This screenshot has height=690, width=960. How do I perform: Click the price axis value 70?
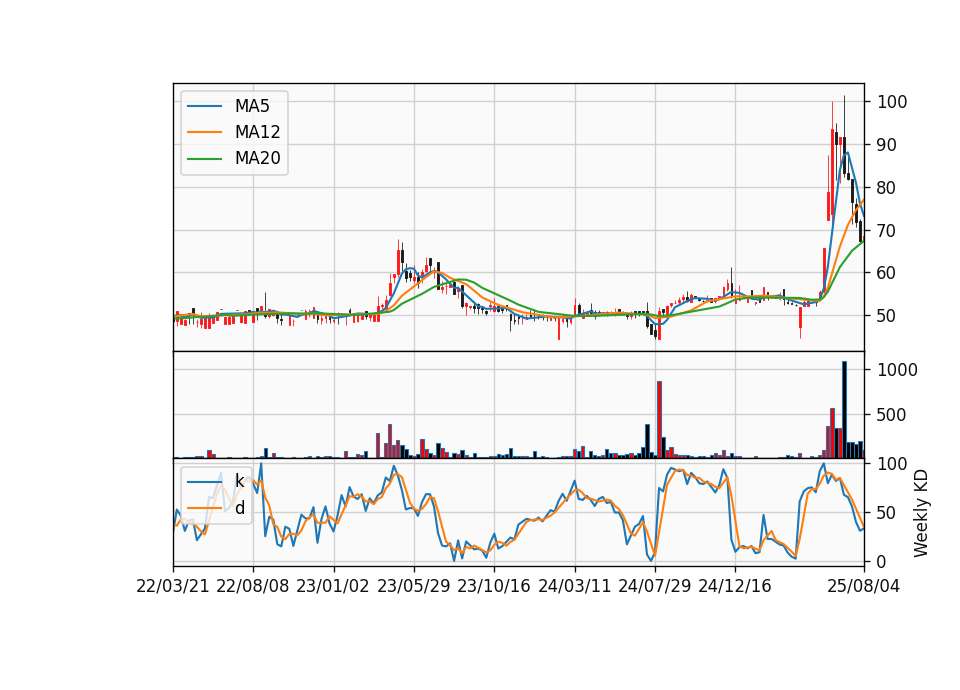(x=887, y=231)
